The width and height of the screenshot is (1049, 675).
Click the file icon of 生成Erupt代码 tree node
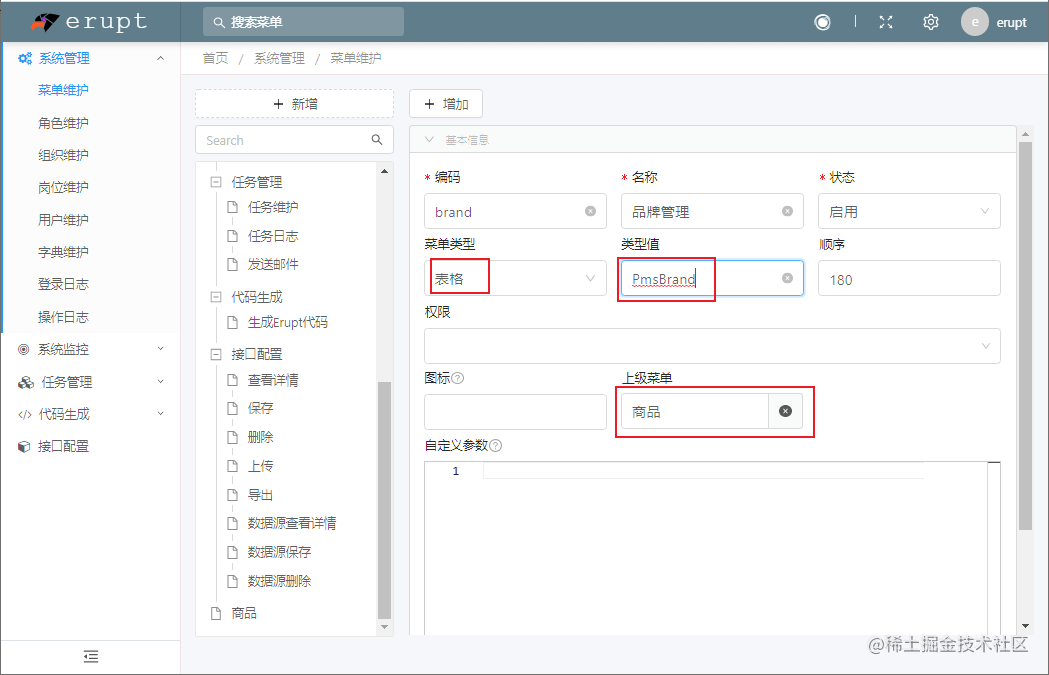tap(232, 322)
